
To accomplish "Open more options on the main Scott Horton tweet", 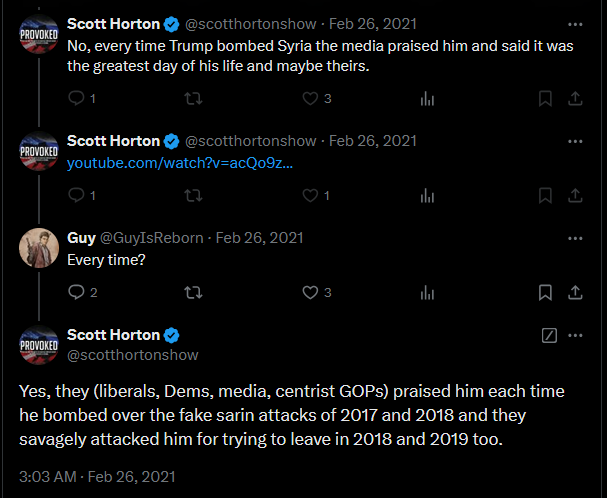I will pyautogui.click(x=575, y=335).
